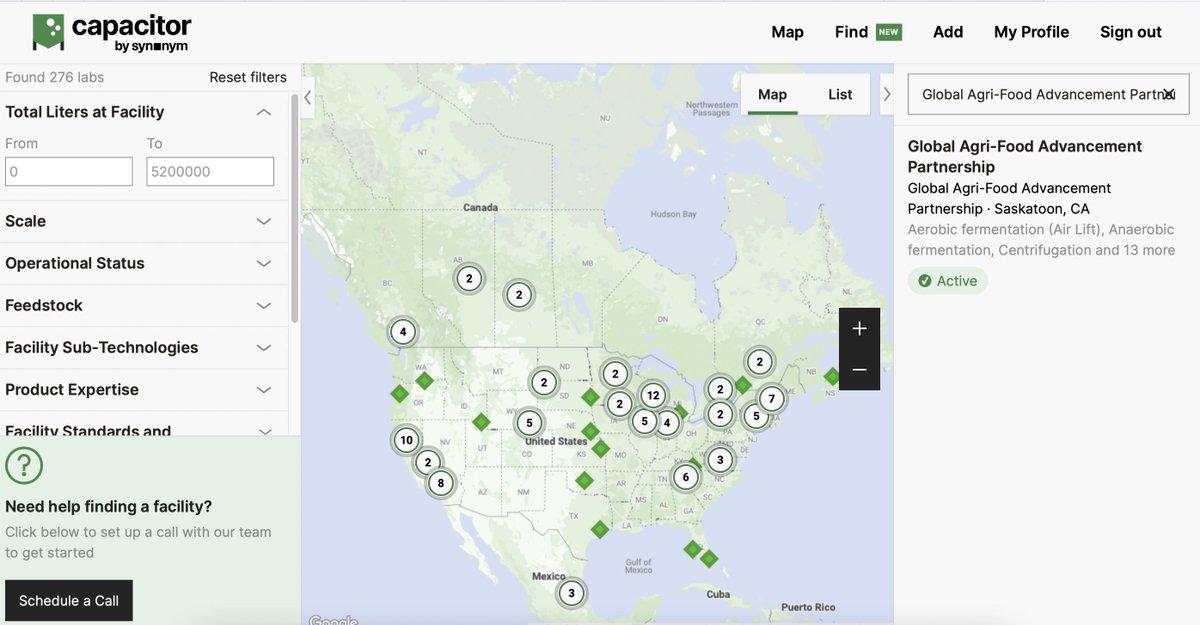Click the question mark help icon

click(24, 465)
